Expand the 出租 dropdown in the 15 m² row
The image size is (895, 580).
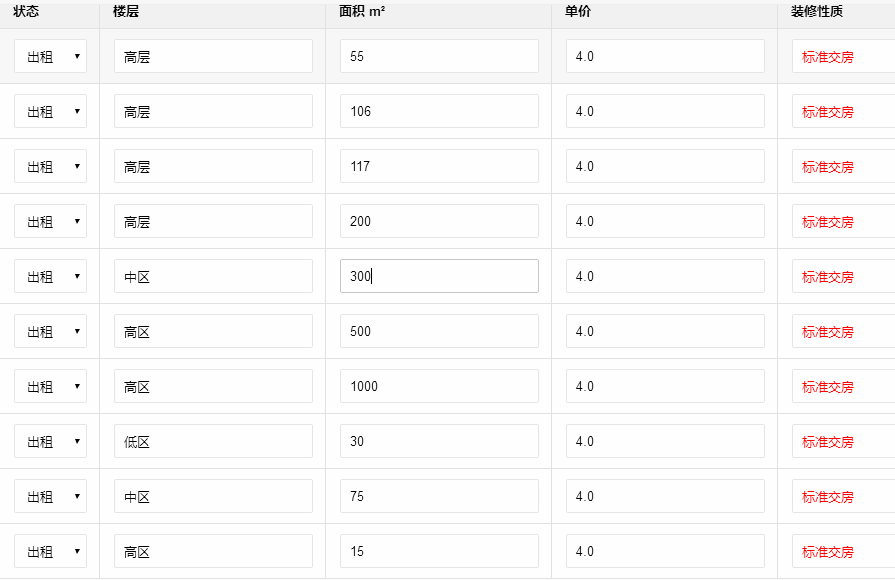coord(50,552)
